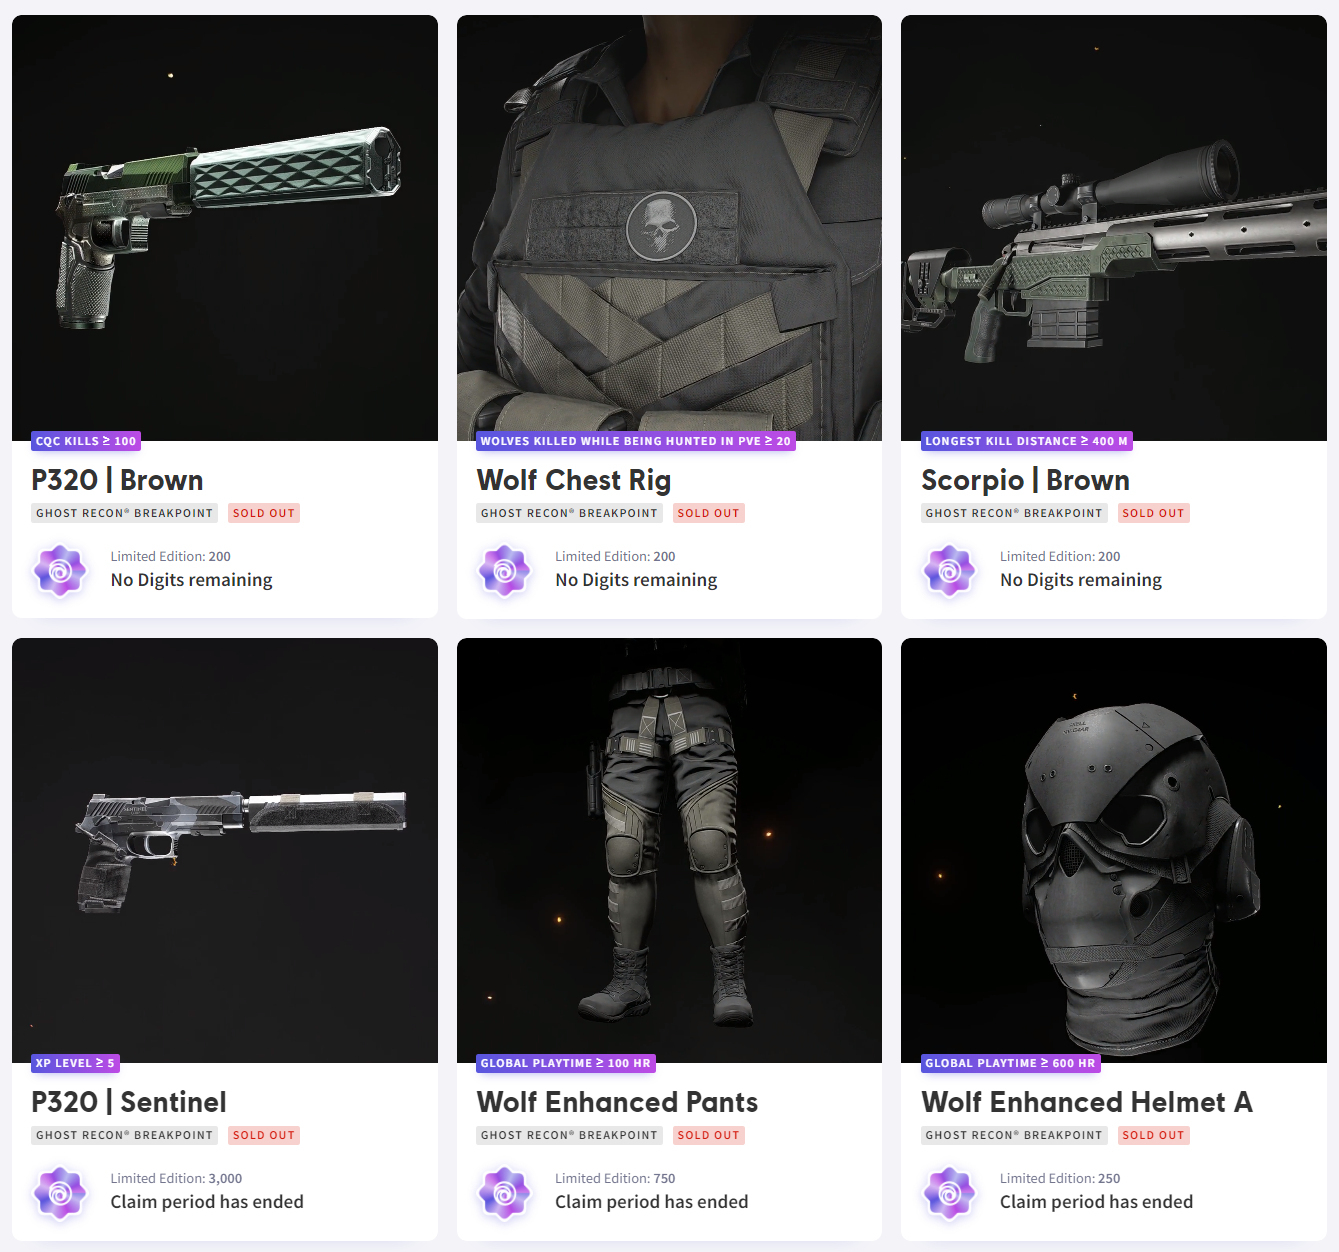
Task: Click the Wolf Enhanced Helmet A title
Action: click(x=1087, y=1102)
